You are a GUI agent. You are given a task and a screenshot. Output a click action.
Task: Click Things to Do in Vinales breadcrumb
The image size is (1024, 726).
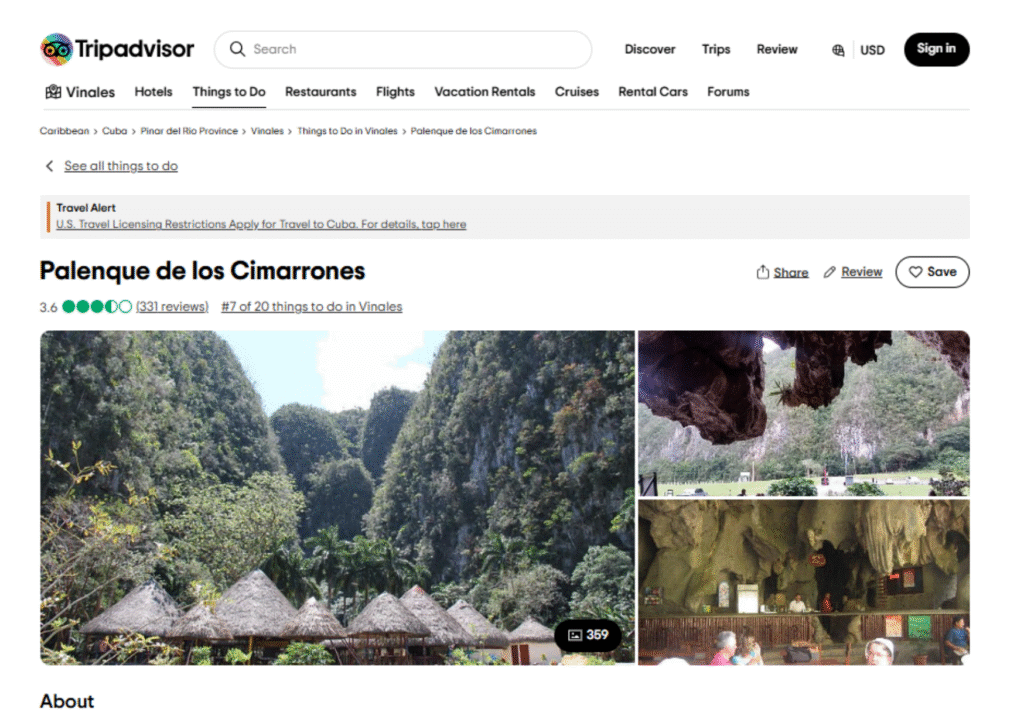(x=347, y=131)
